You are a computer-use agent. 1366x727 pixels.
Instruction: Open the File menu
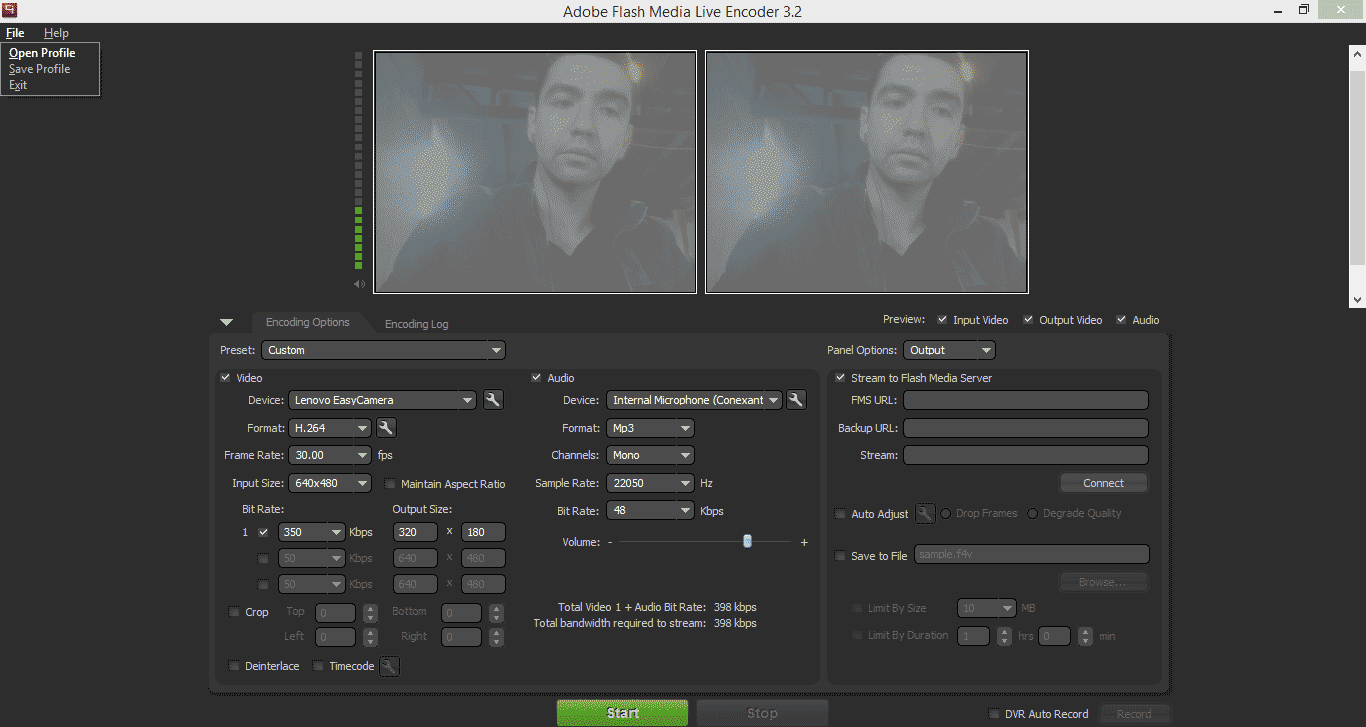(x=15, y=33)
